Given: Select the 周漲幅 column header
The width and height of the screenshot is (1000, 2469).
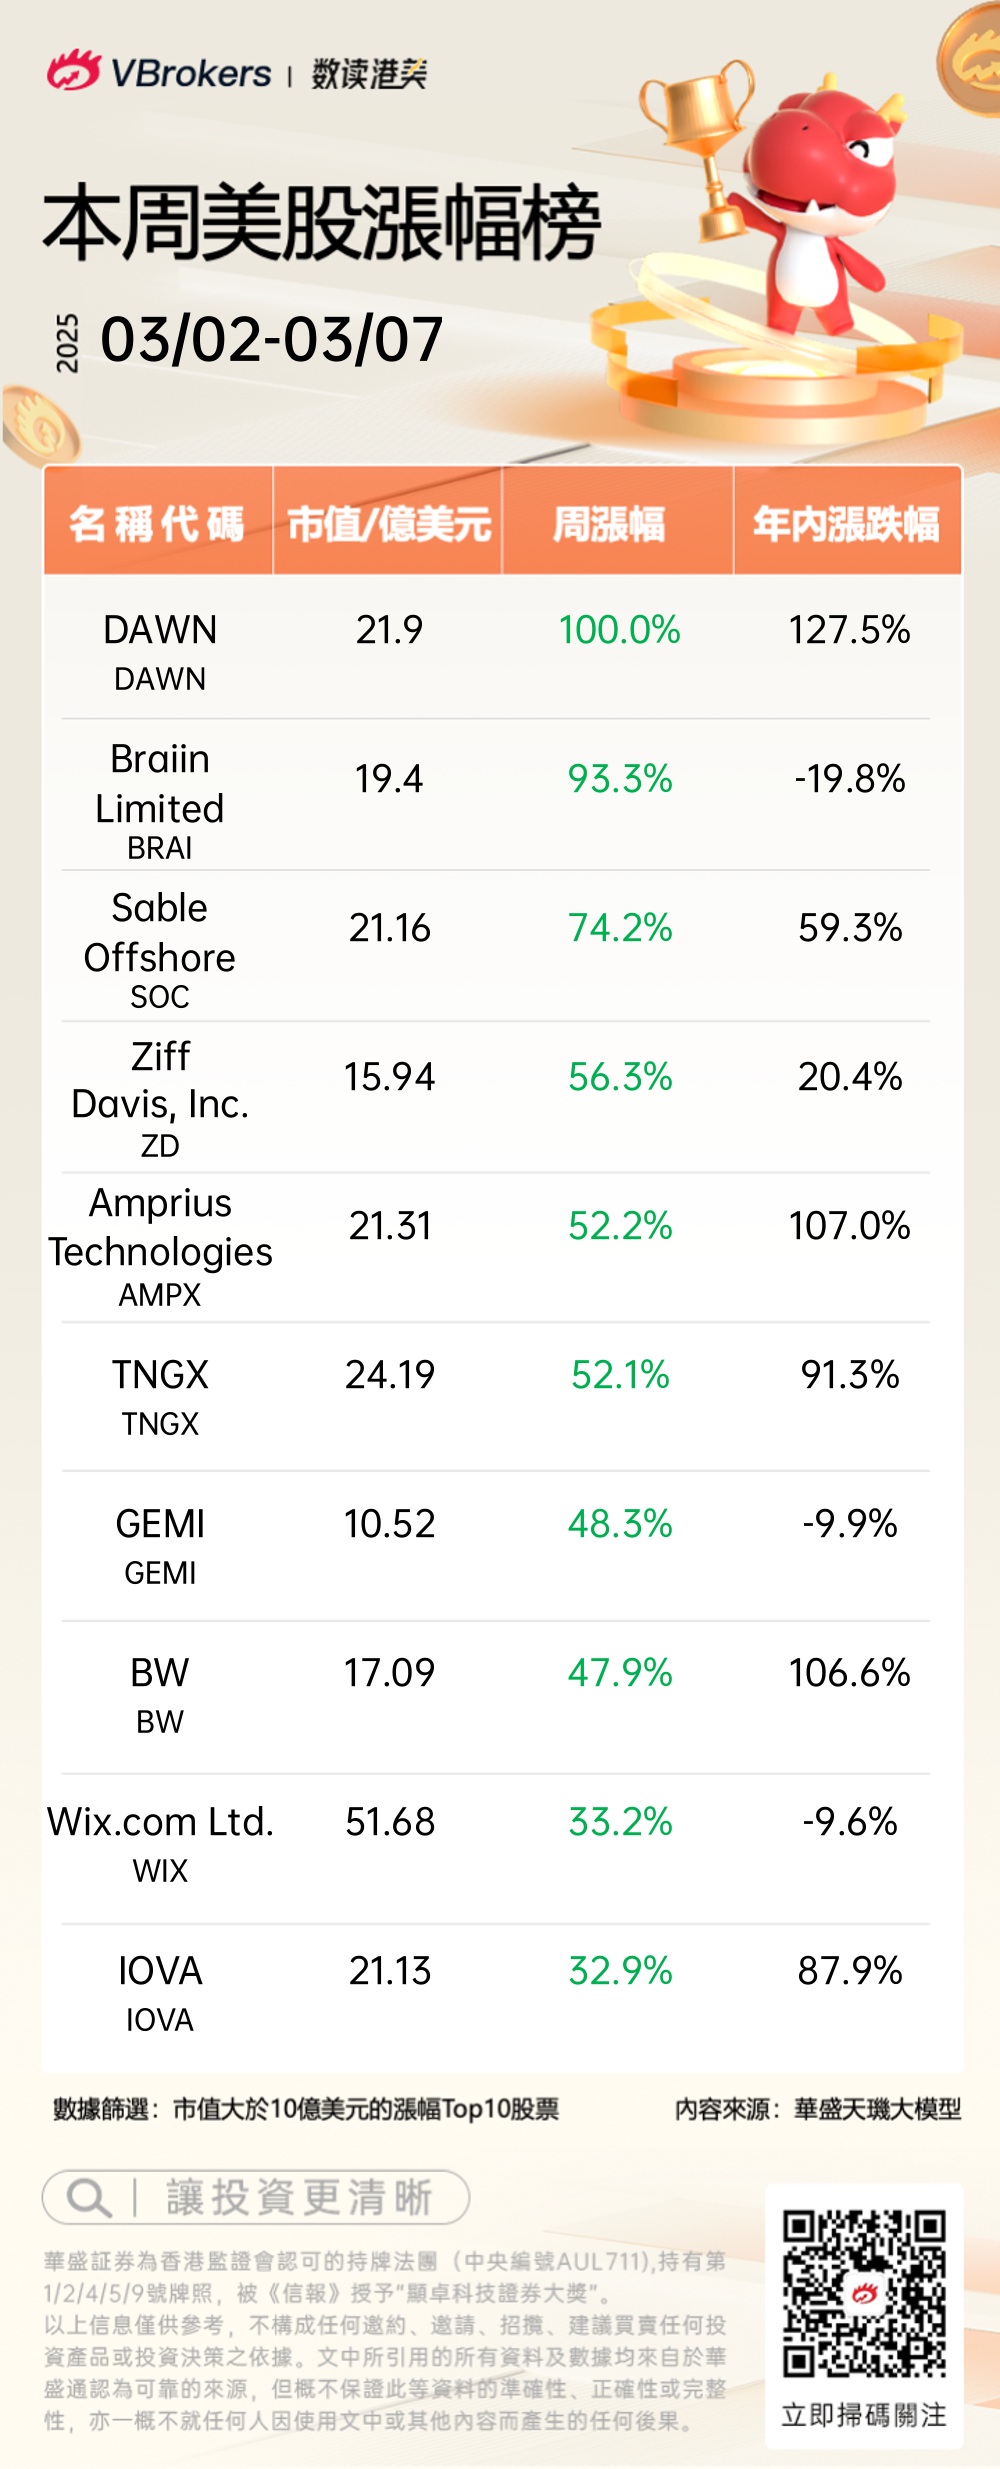Looking at the screenshot, I should click(x=609, y=523).
